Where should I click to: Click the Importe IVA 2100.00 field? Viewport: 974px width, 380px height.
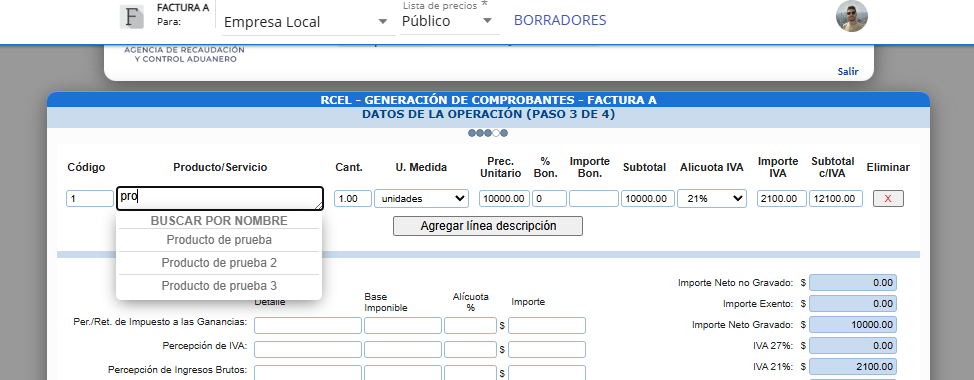pyautogui.click(x=781, y=199)
